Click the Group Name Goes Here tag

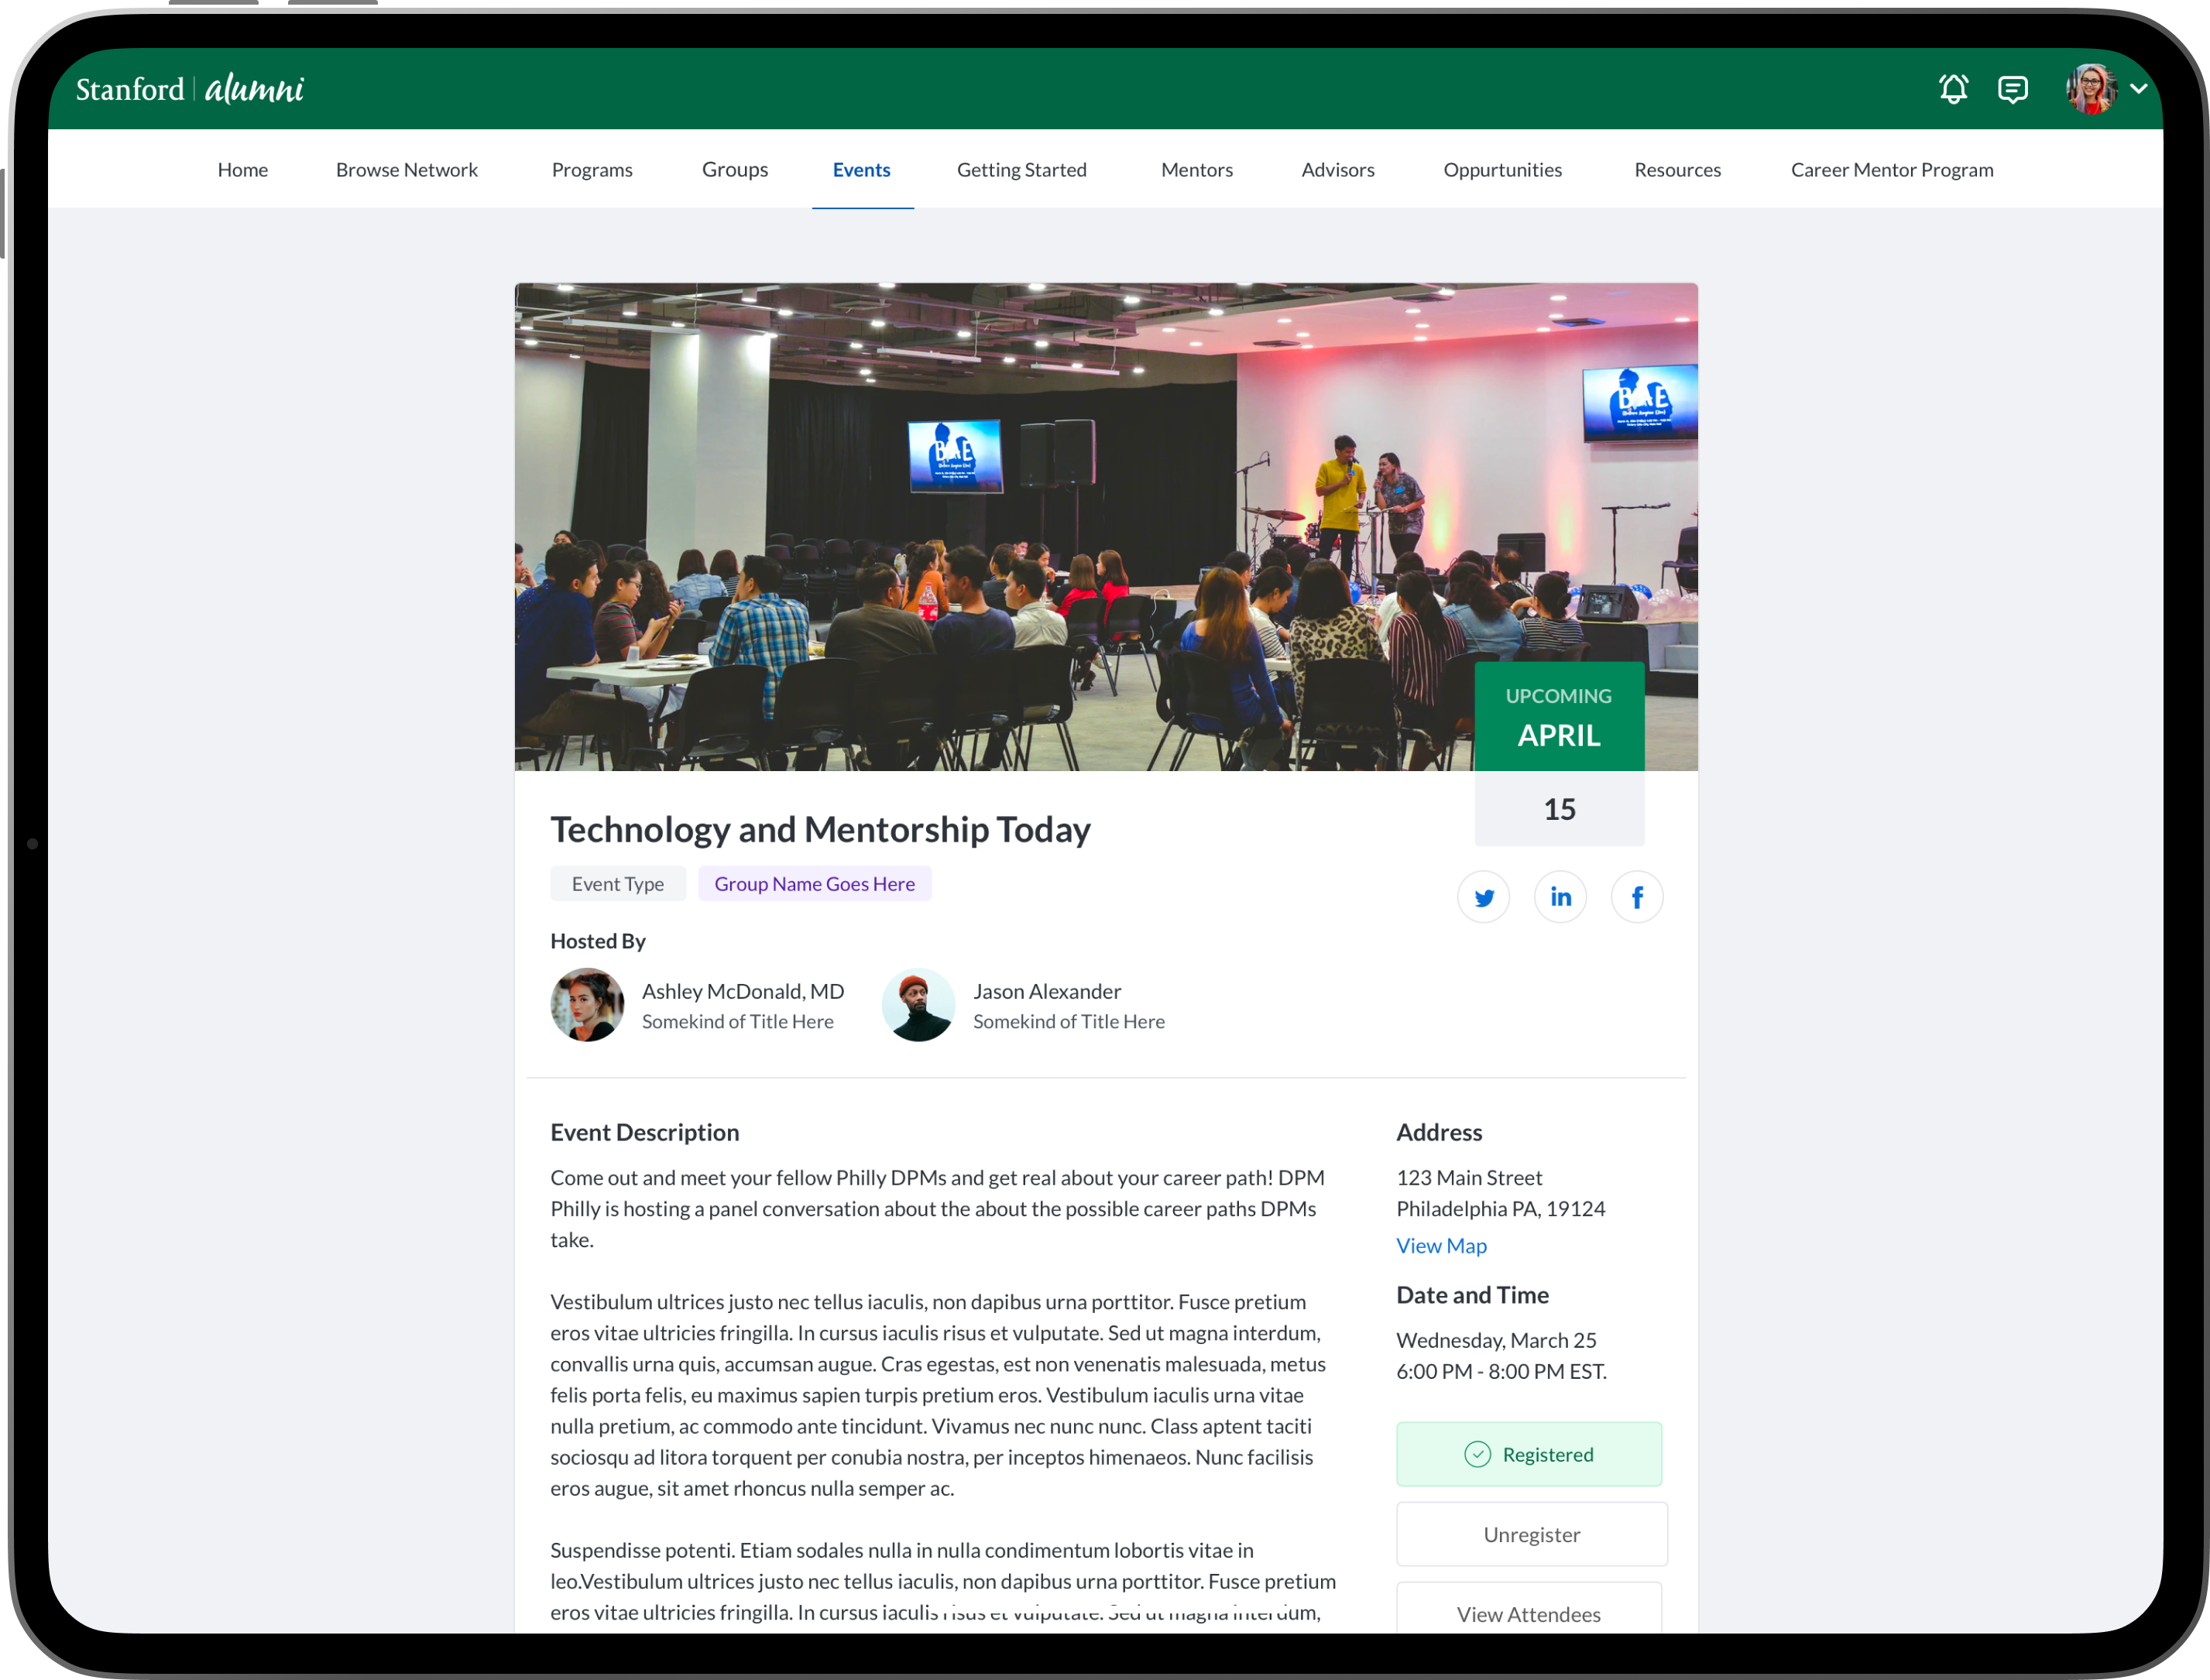pos(814,884)
